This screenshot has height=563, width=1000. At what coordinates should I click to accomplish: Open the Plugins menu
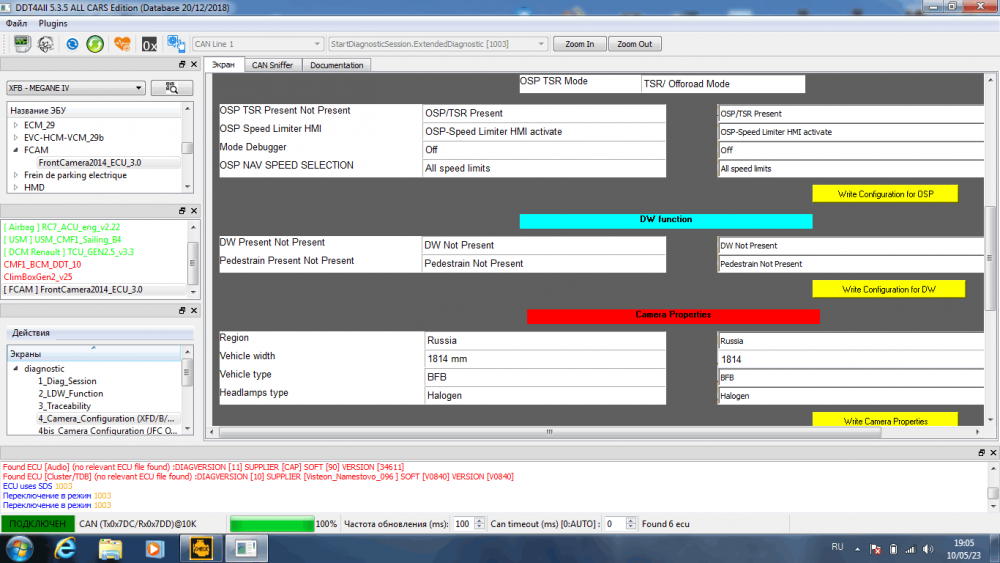pos(53,23)
